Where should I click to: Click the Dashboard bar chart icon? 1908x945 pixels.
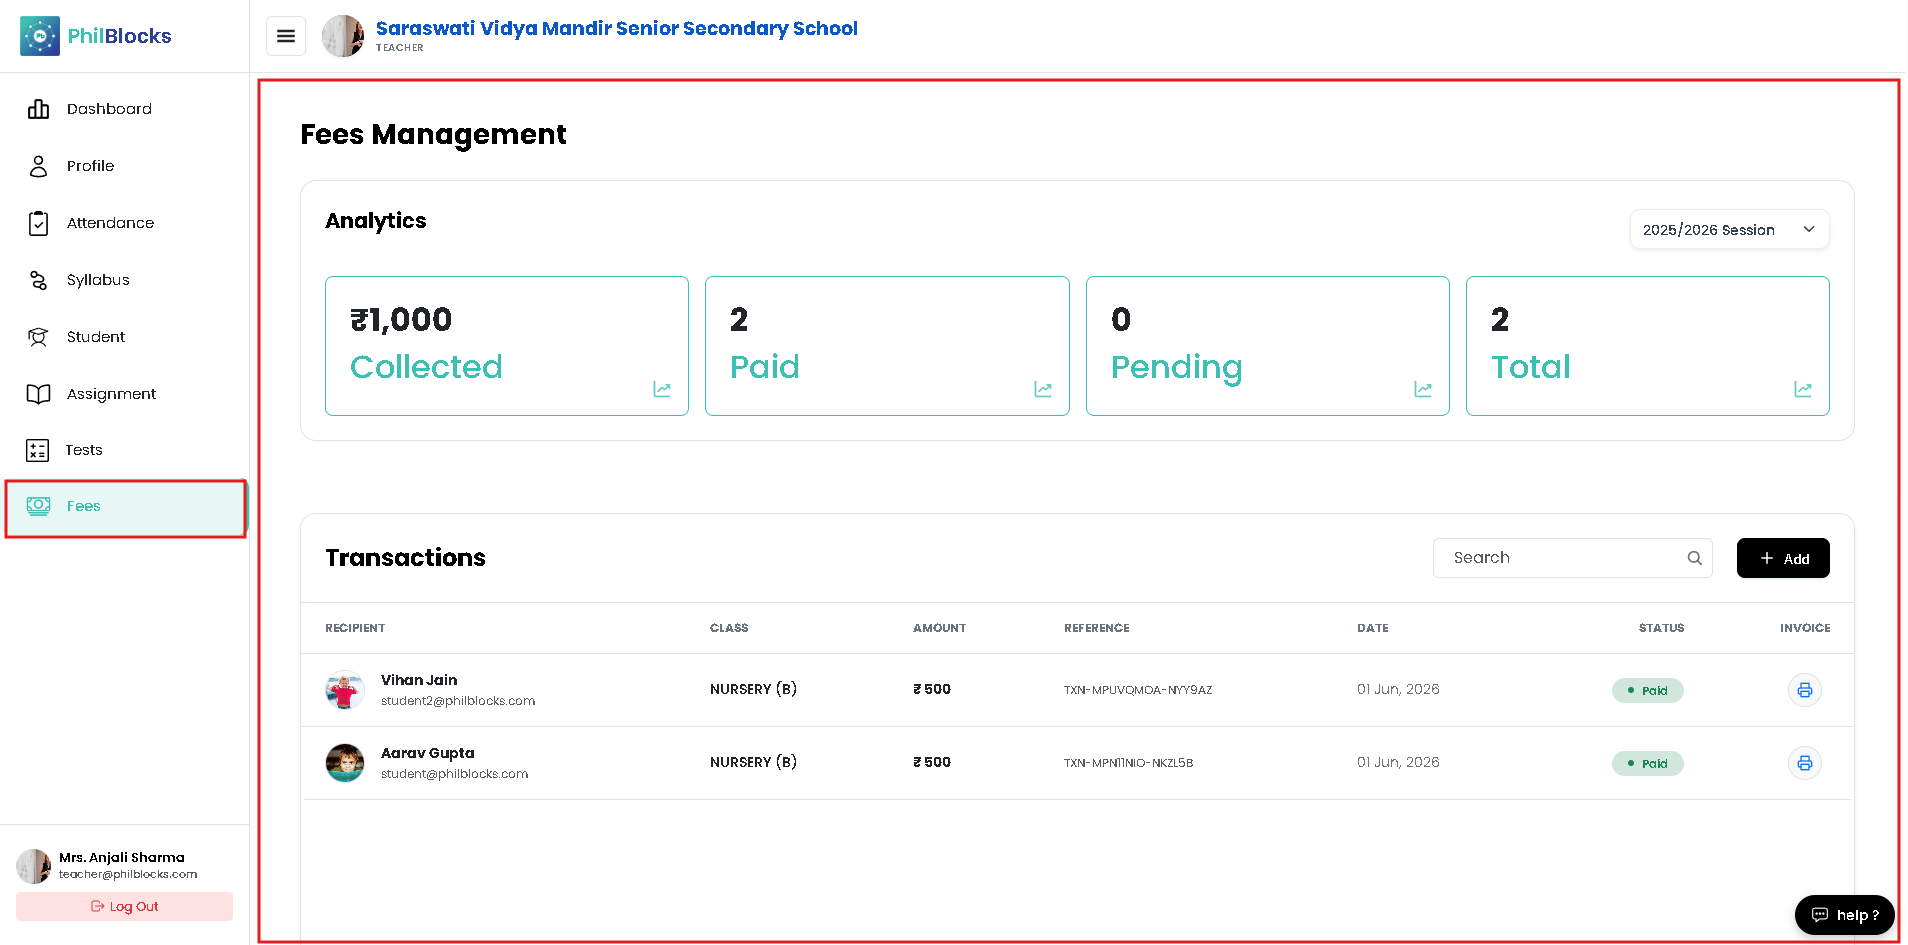(x=38, y=109)
